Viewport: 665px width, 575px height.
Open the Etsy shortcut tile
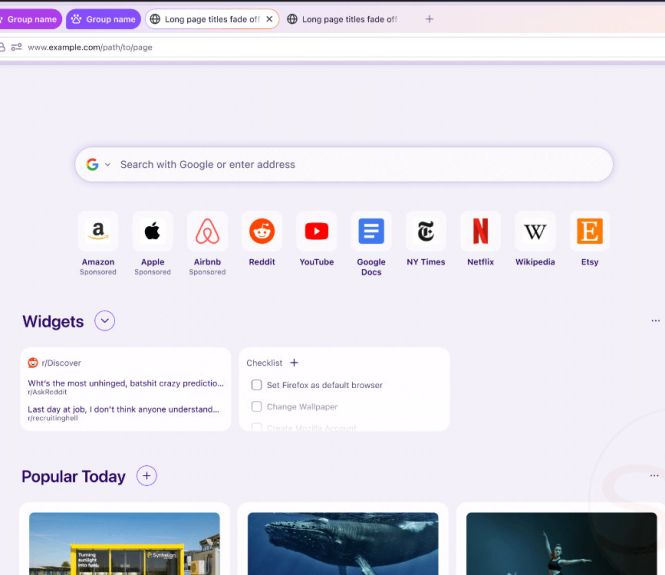pos(590,231)
